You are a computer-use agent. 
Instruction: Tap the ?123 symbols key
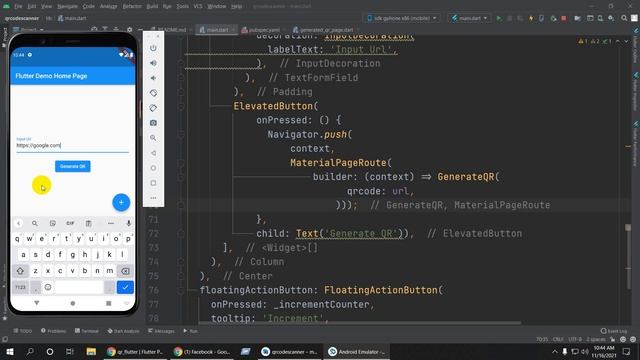point(20,287)
